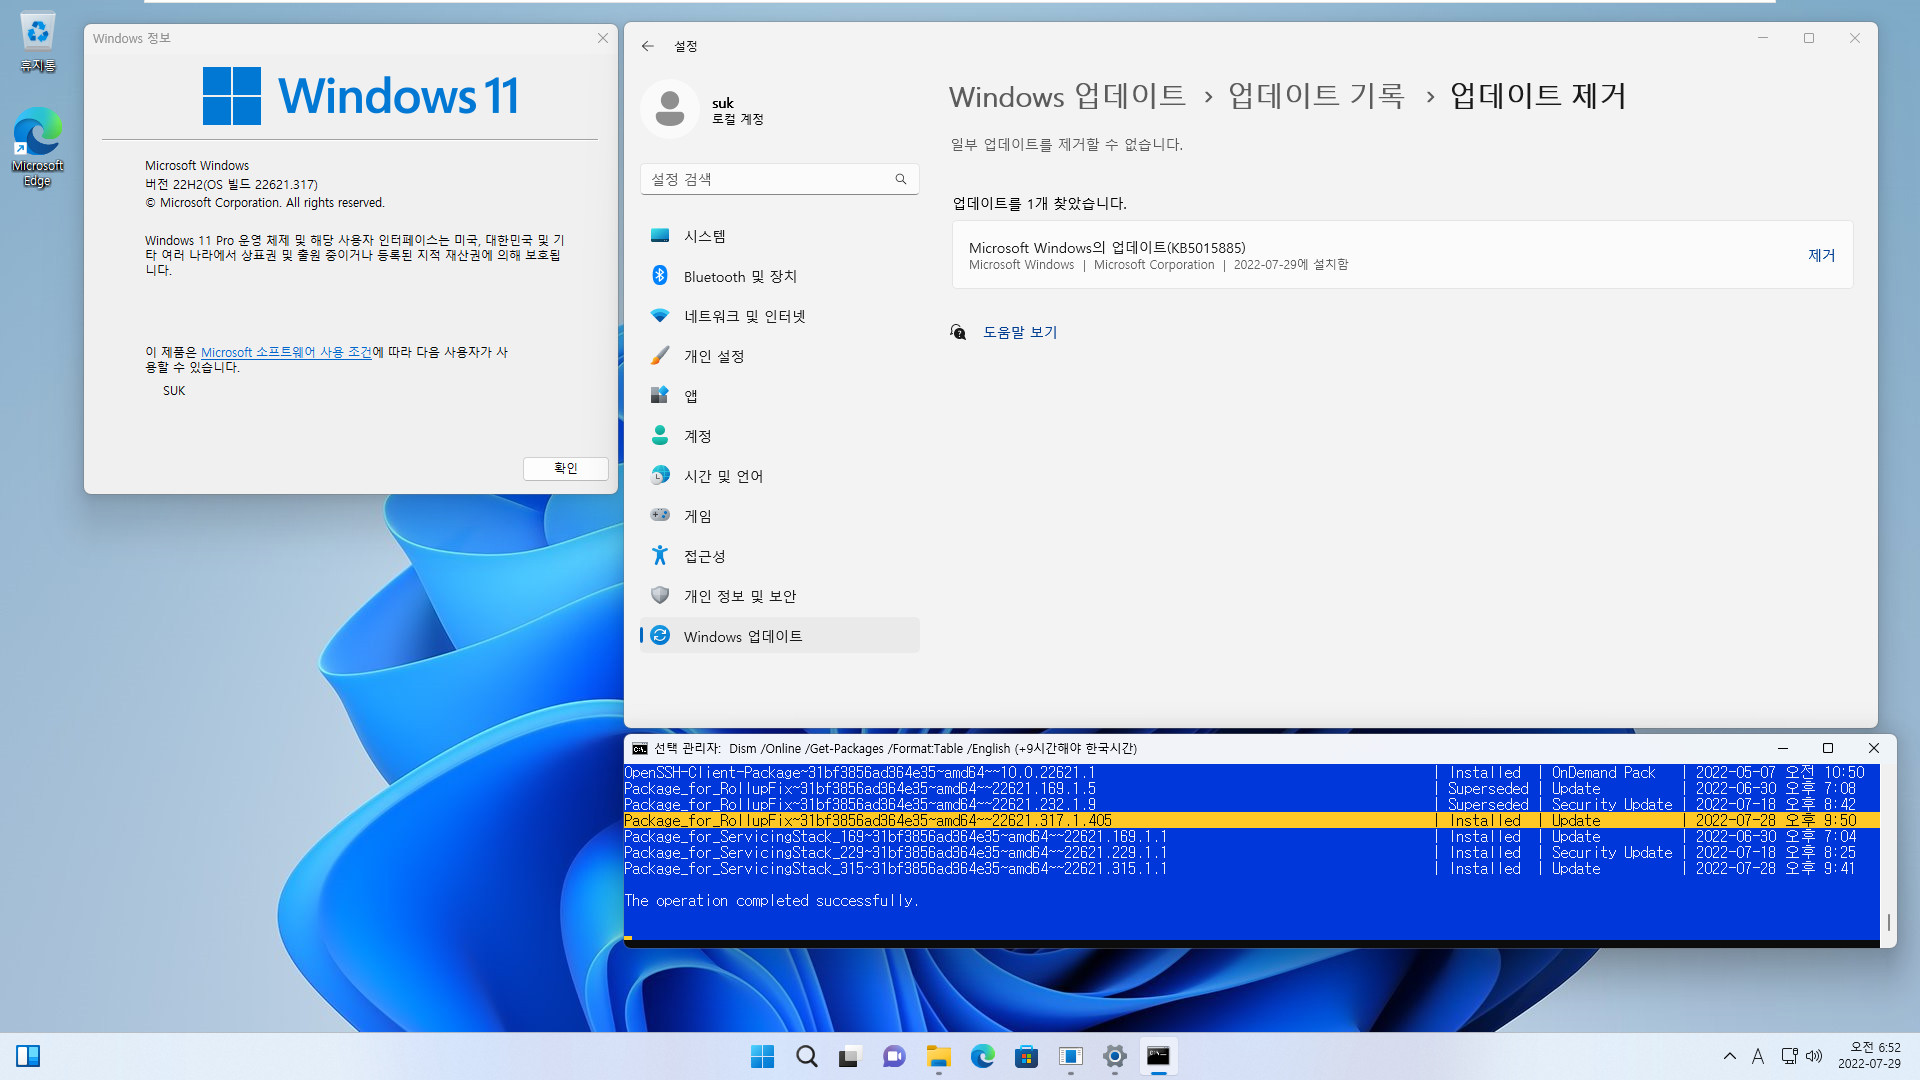The height and width of the screenshot is (1080, 1920).
Task: Click 확인 in the Windows 정보 dialog
Action: click(x=566, y=468)
